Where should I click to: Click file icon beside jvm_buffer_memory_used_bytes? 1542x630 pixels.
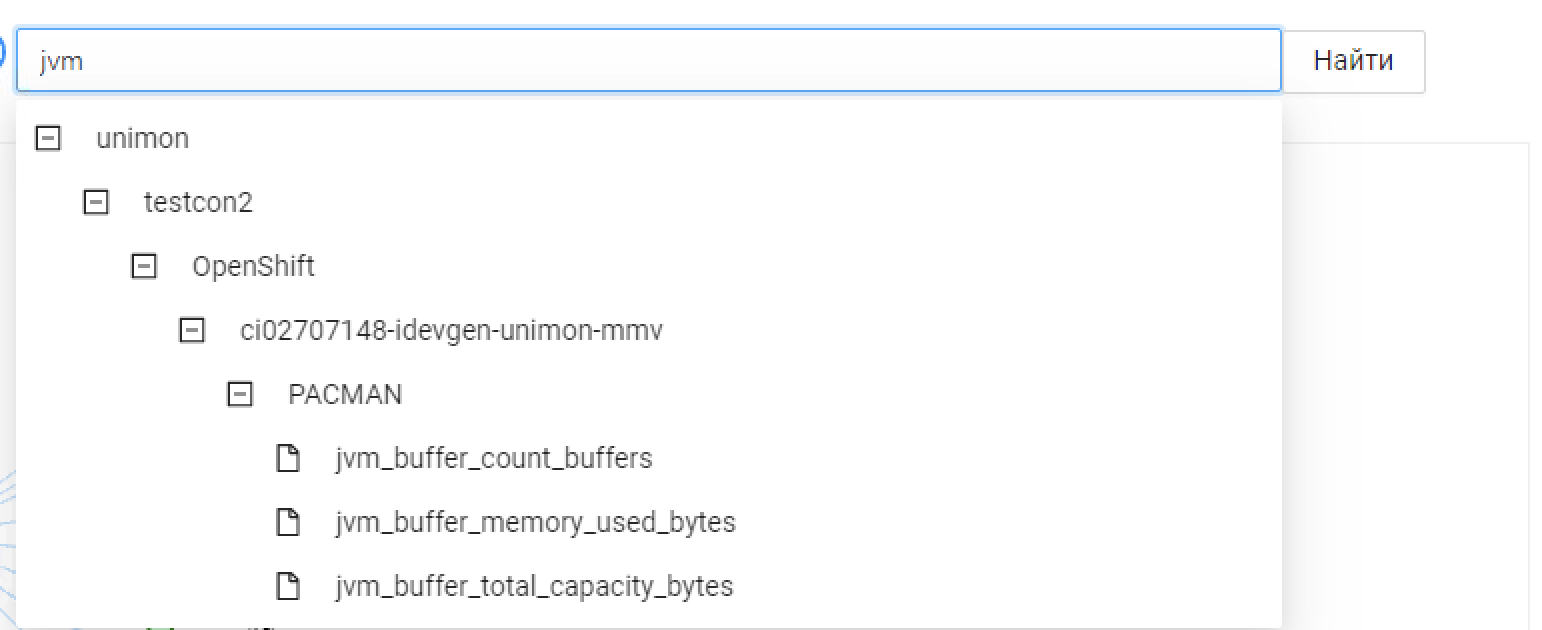click(x=288, y=522)
